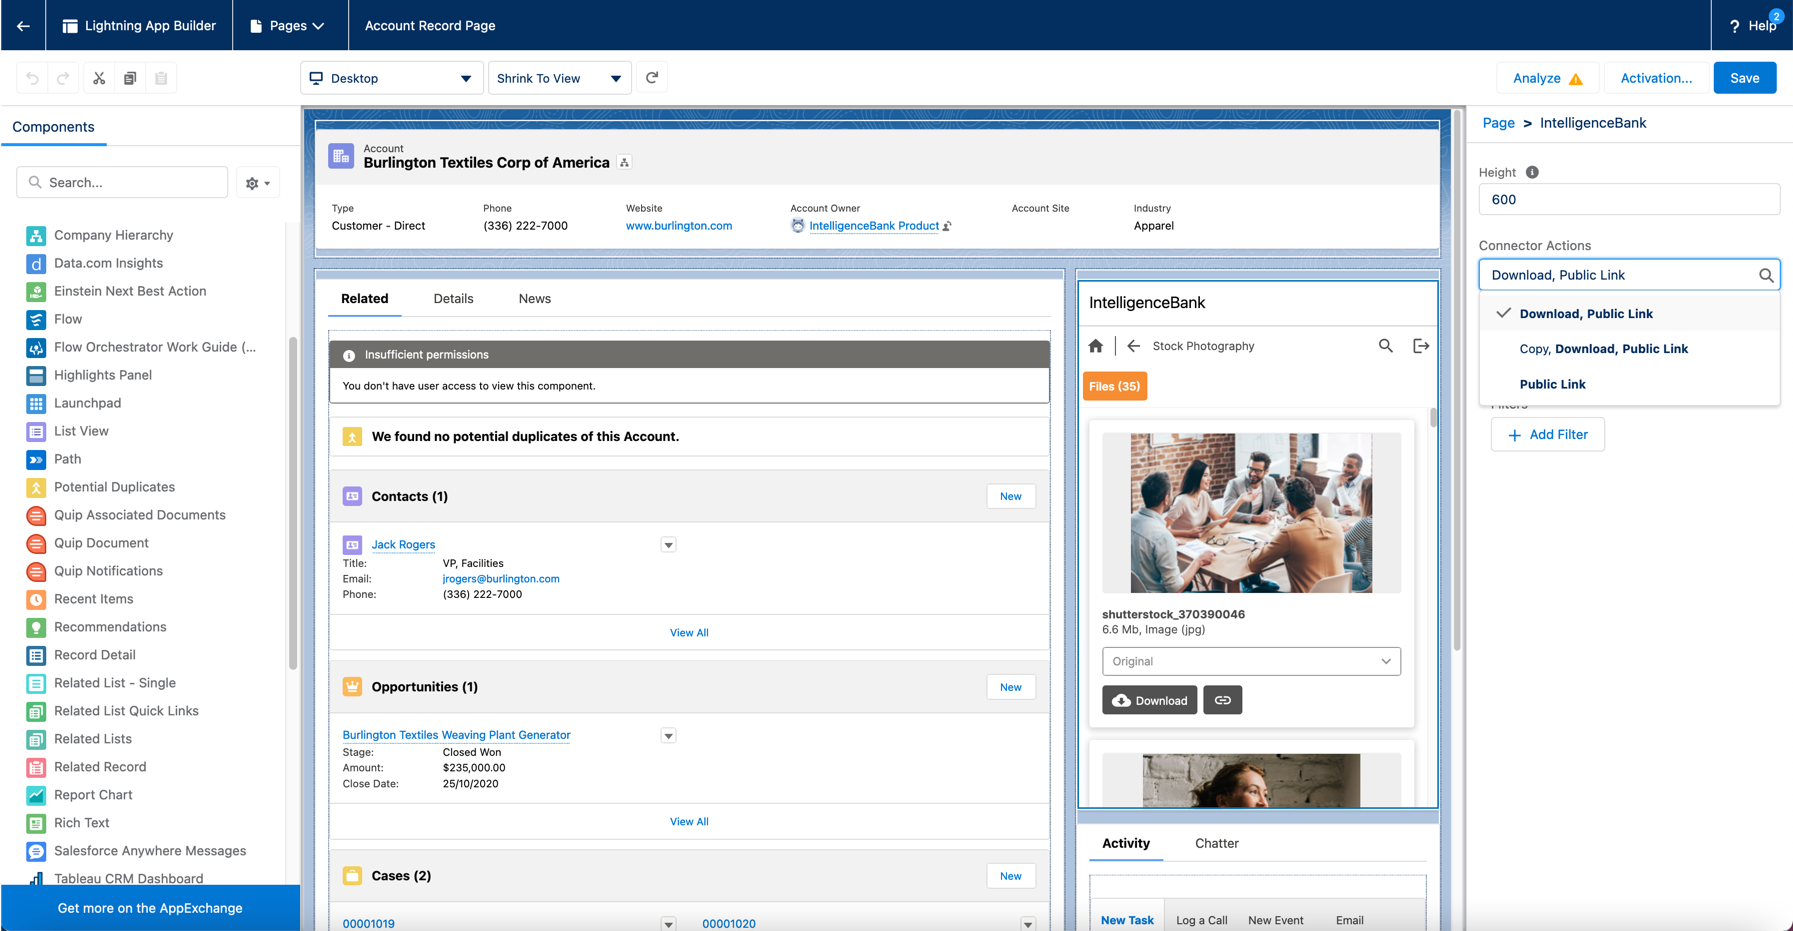Image resolution: width=1793 pixels, height=931 pixels.
Task: Open the Shrink To View dropdown
Action: 559,78
